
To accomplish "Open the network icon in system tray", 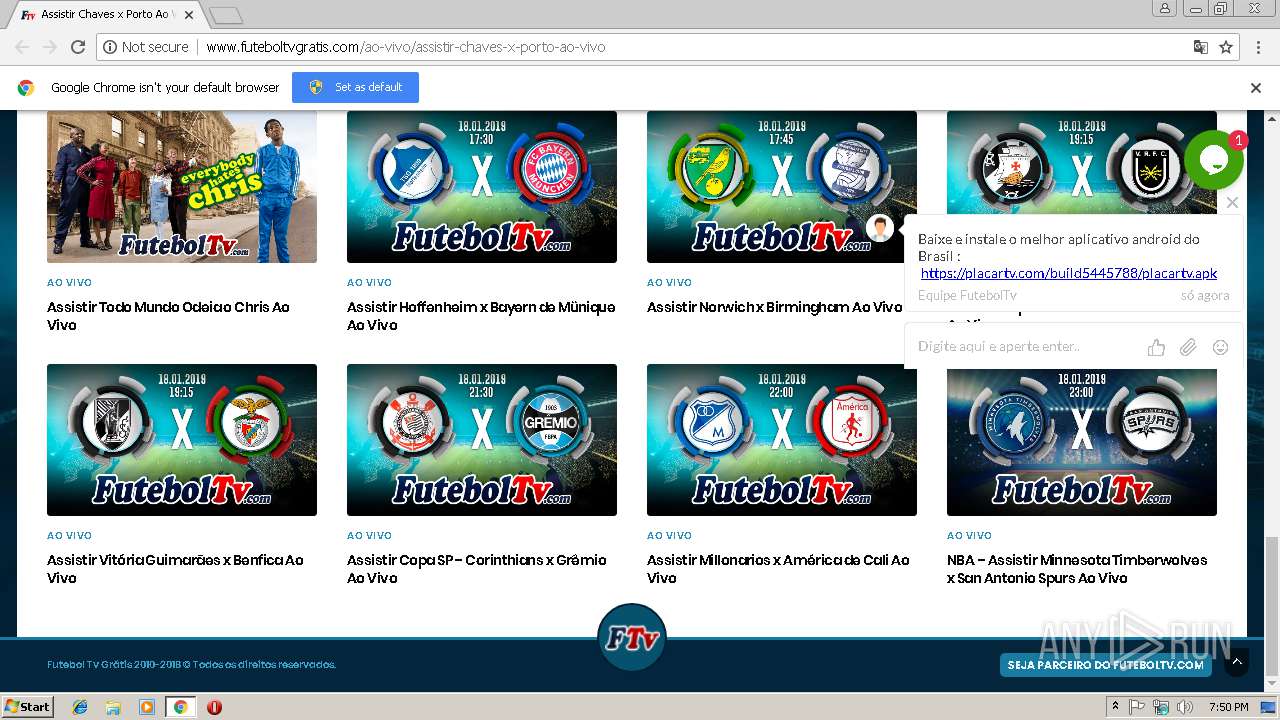I will [1161, 707].
